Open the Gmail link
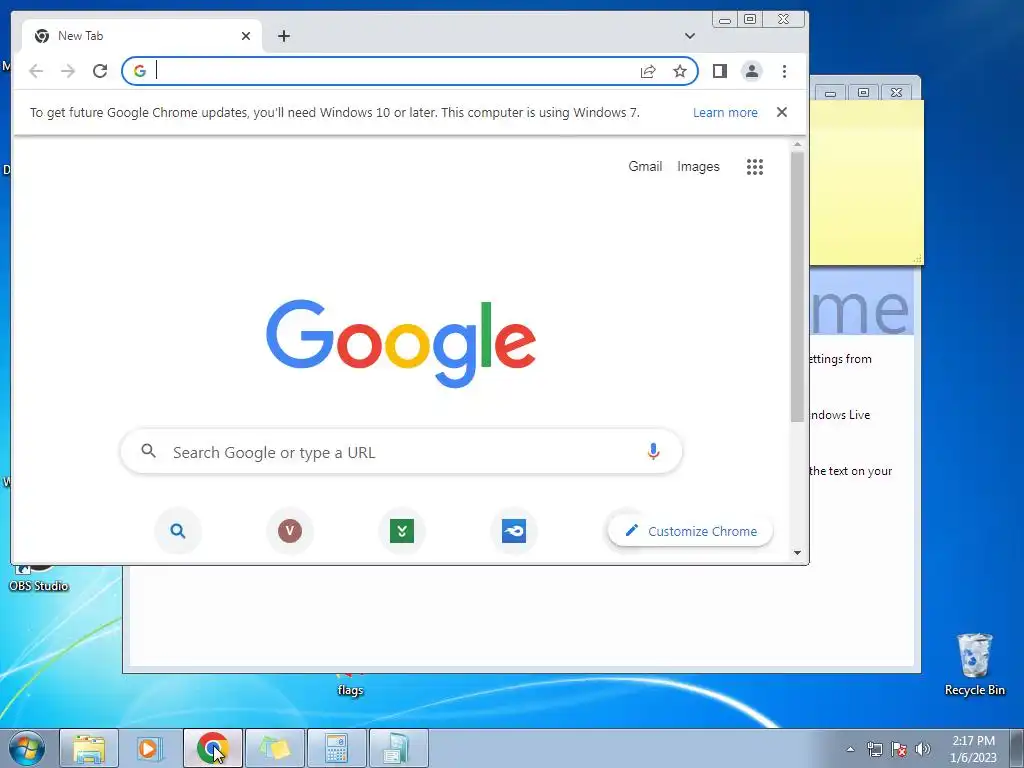Image resolution: width=1024 pixels, height=768 pixels. pos(645,167)
